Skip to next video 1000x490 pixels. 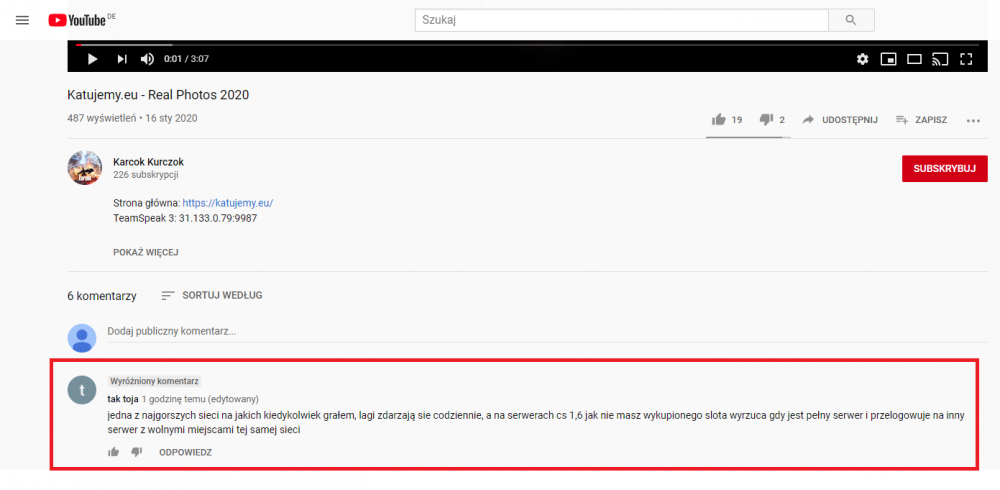122,59
